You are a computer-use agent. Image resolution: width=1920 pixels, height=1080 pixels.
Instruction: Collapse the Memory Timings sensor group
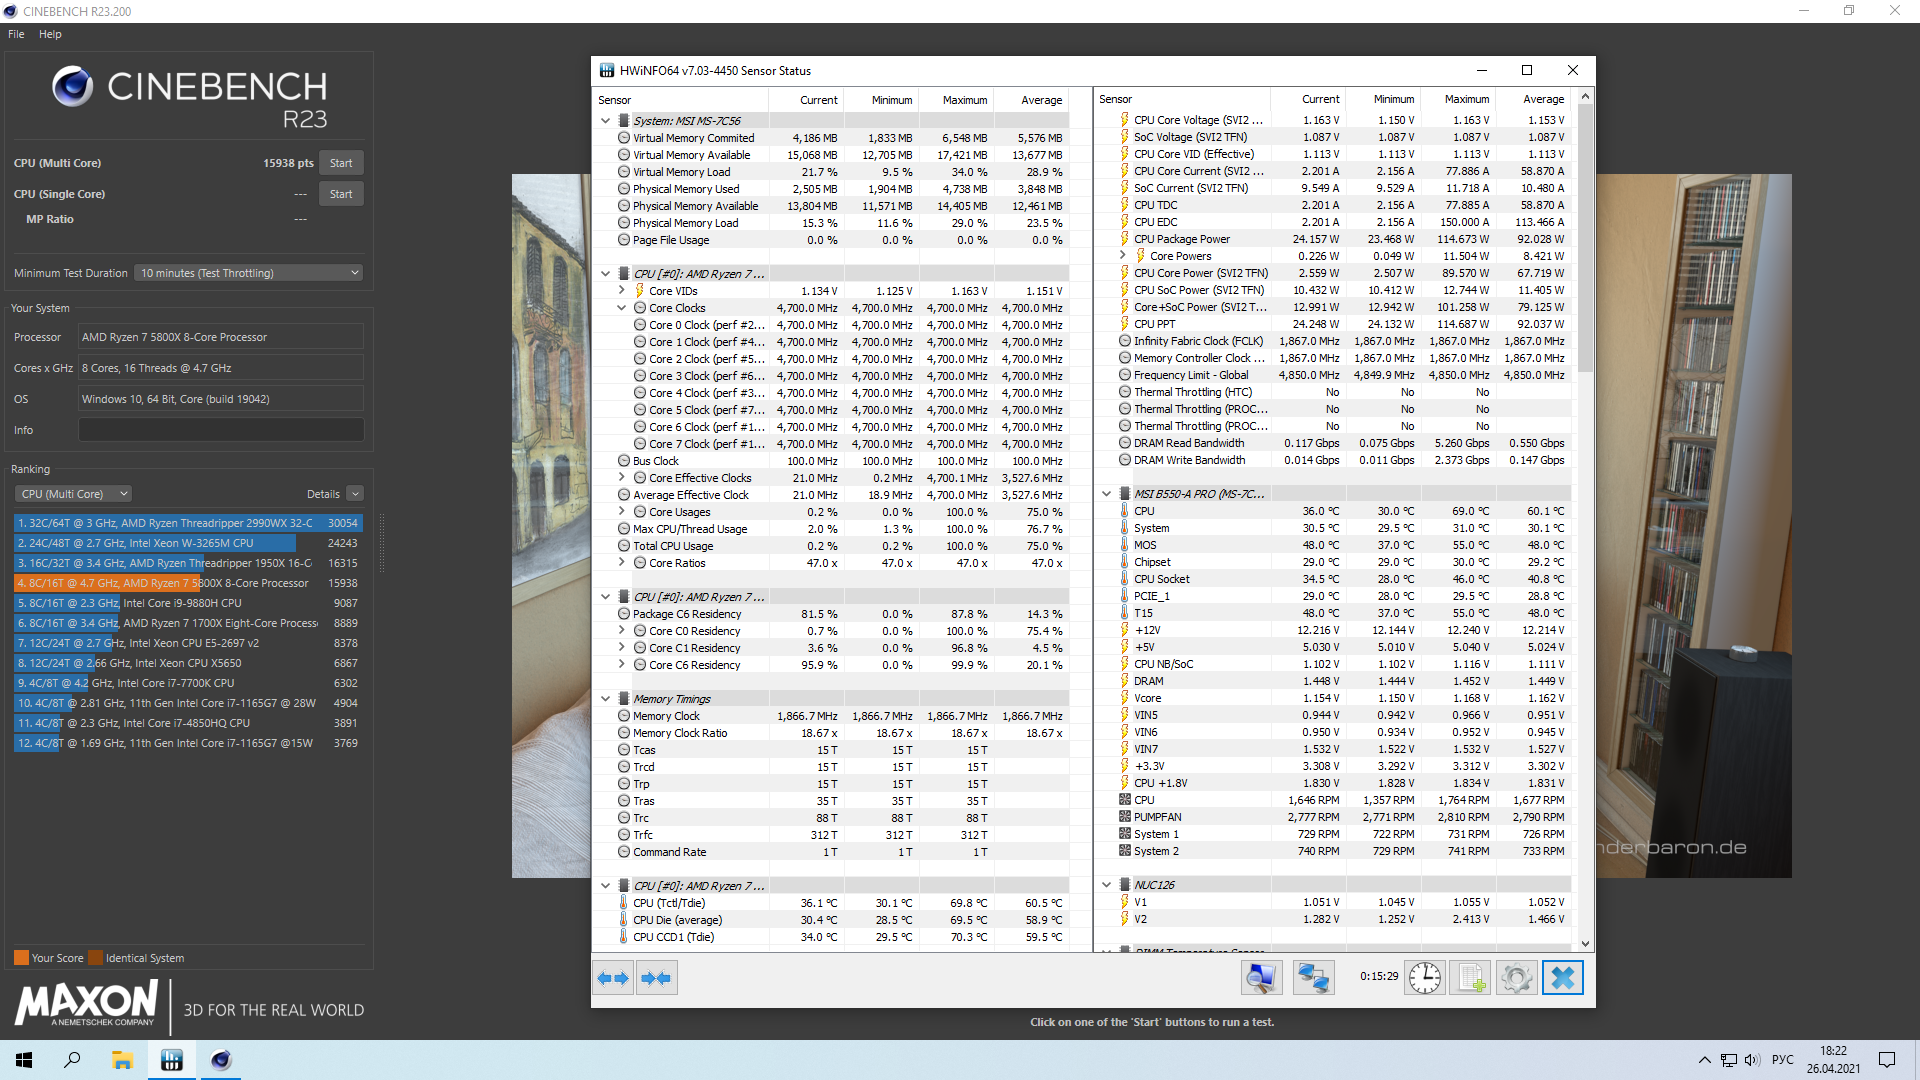[606, 699]
